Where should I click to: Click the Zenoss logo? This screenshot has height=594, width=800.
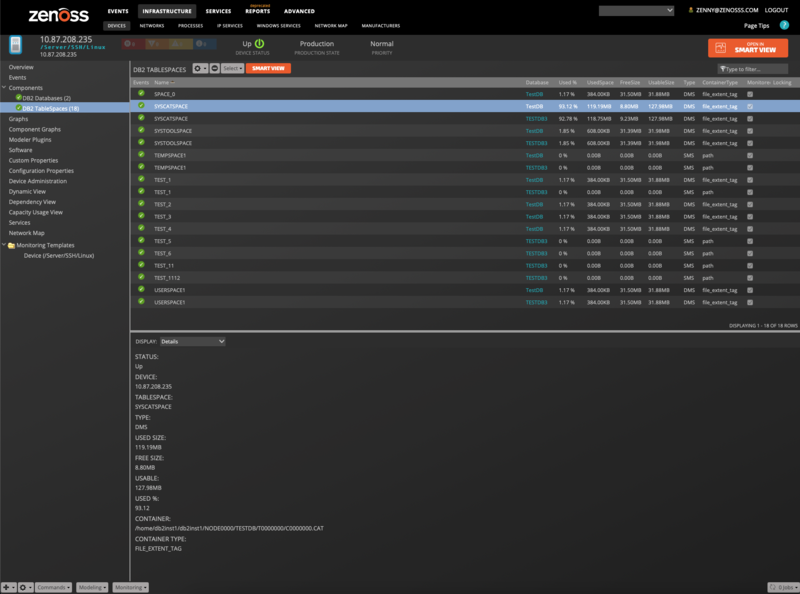pyautogui.click(x=58, y=15)
